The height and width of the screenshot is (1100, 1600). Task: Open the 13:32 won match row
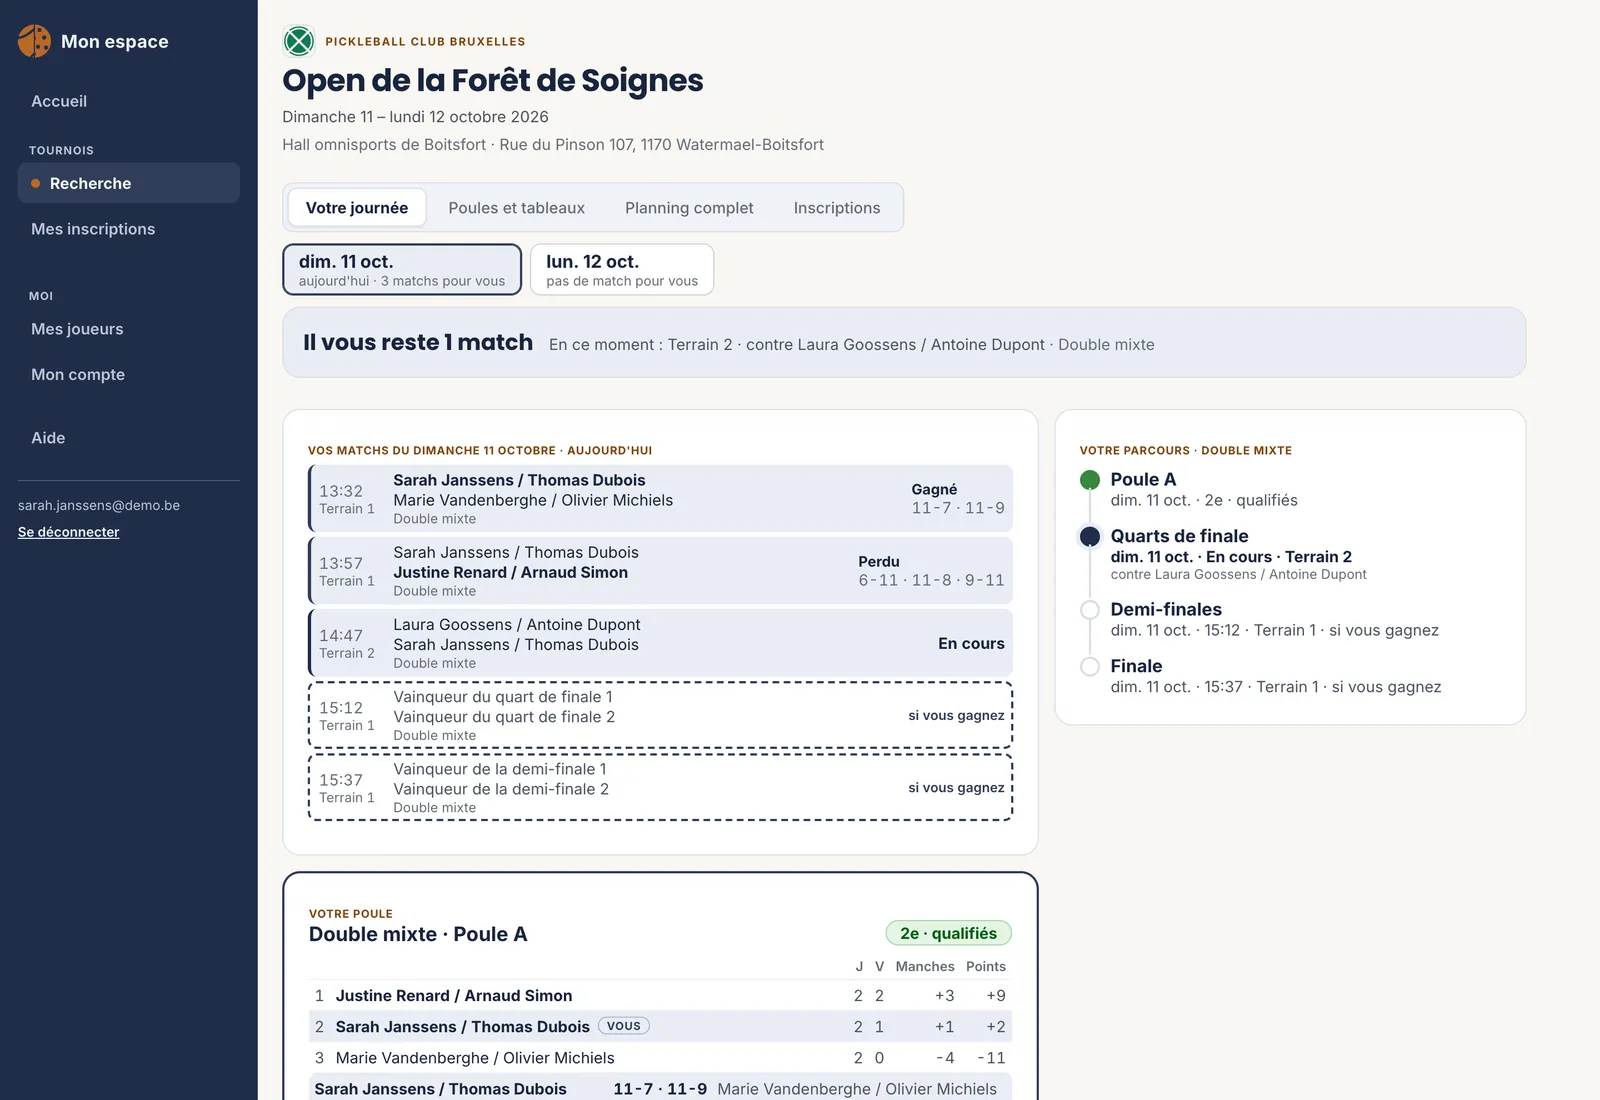point(660,499)
